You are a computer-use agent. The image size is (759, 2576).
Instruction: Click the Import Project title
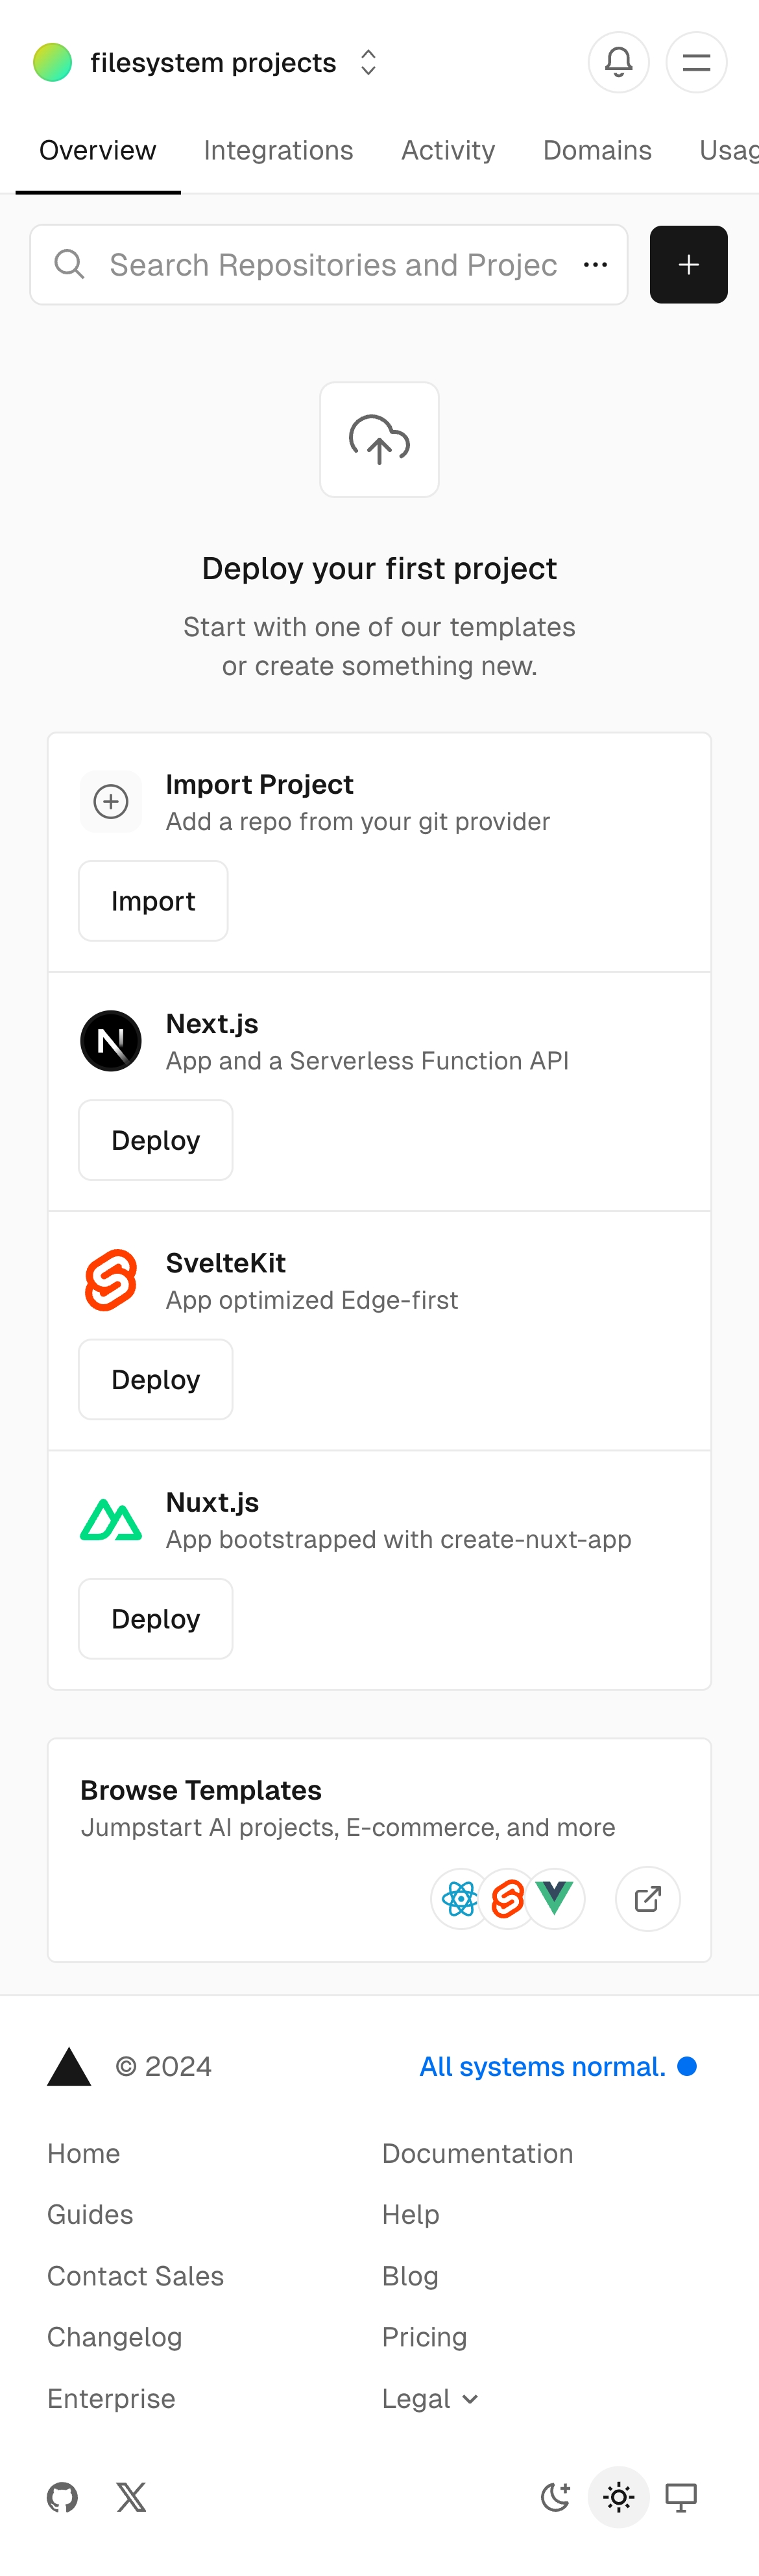tap(259, 784)
